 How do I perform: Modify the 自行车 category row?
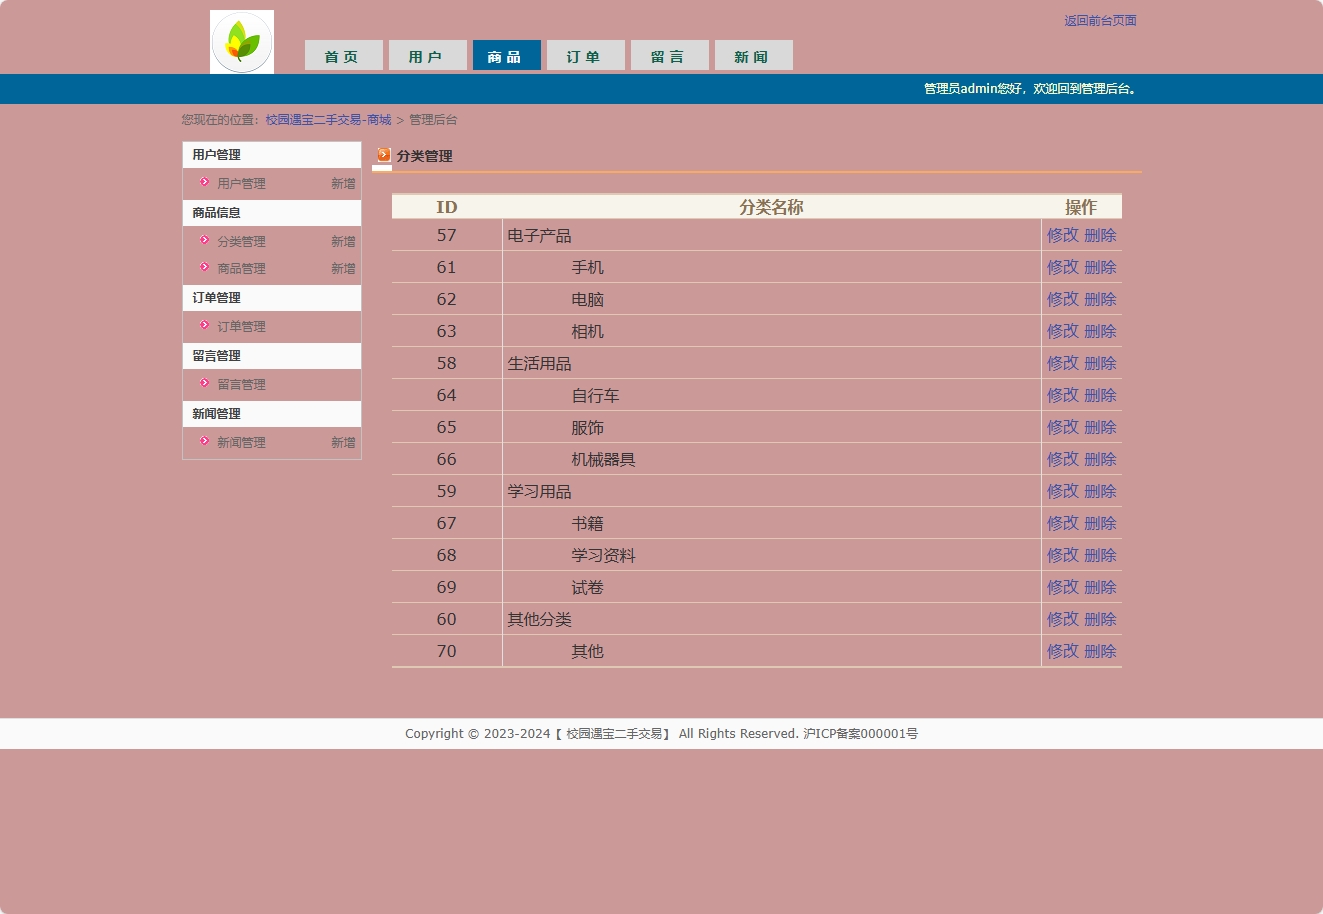point(1062,395)
